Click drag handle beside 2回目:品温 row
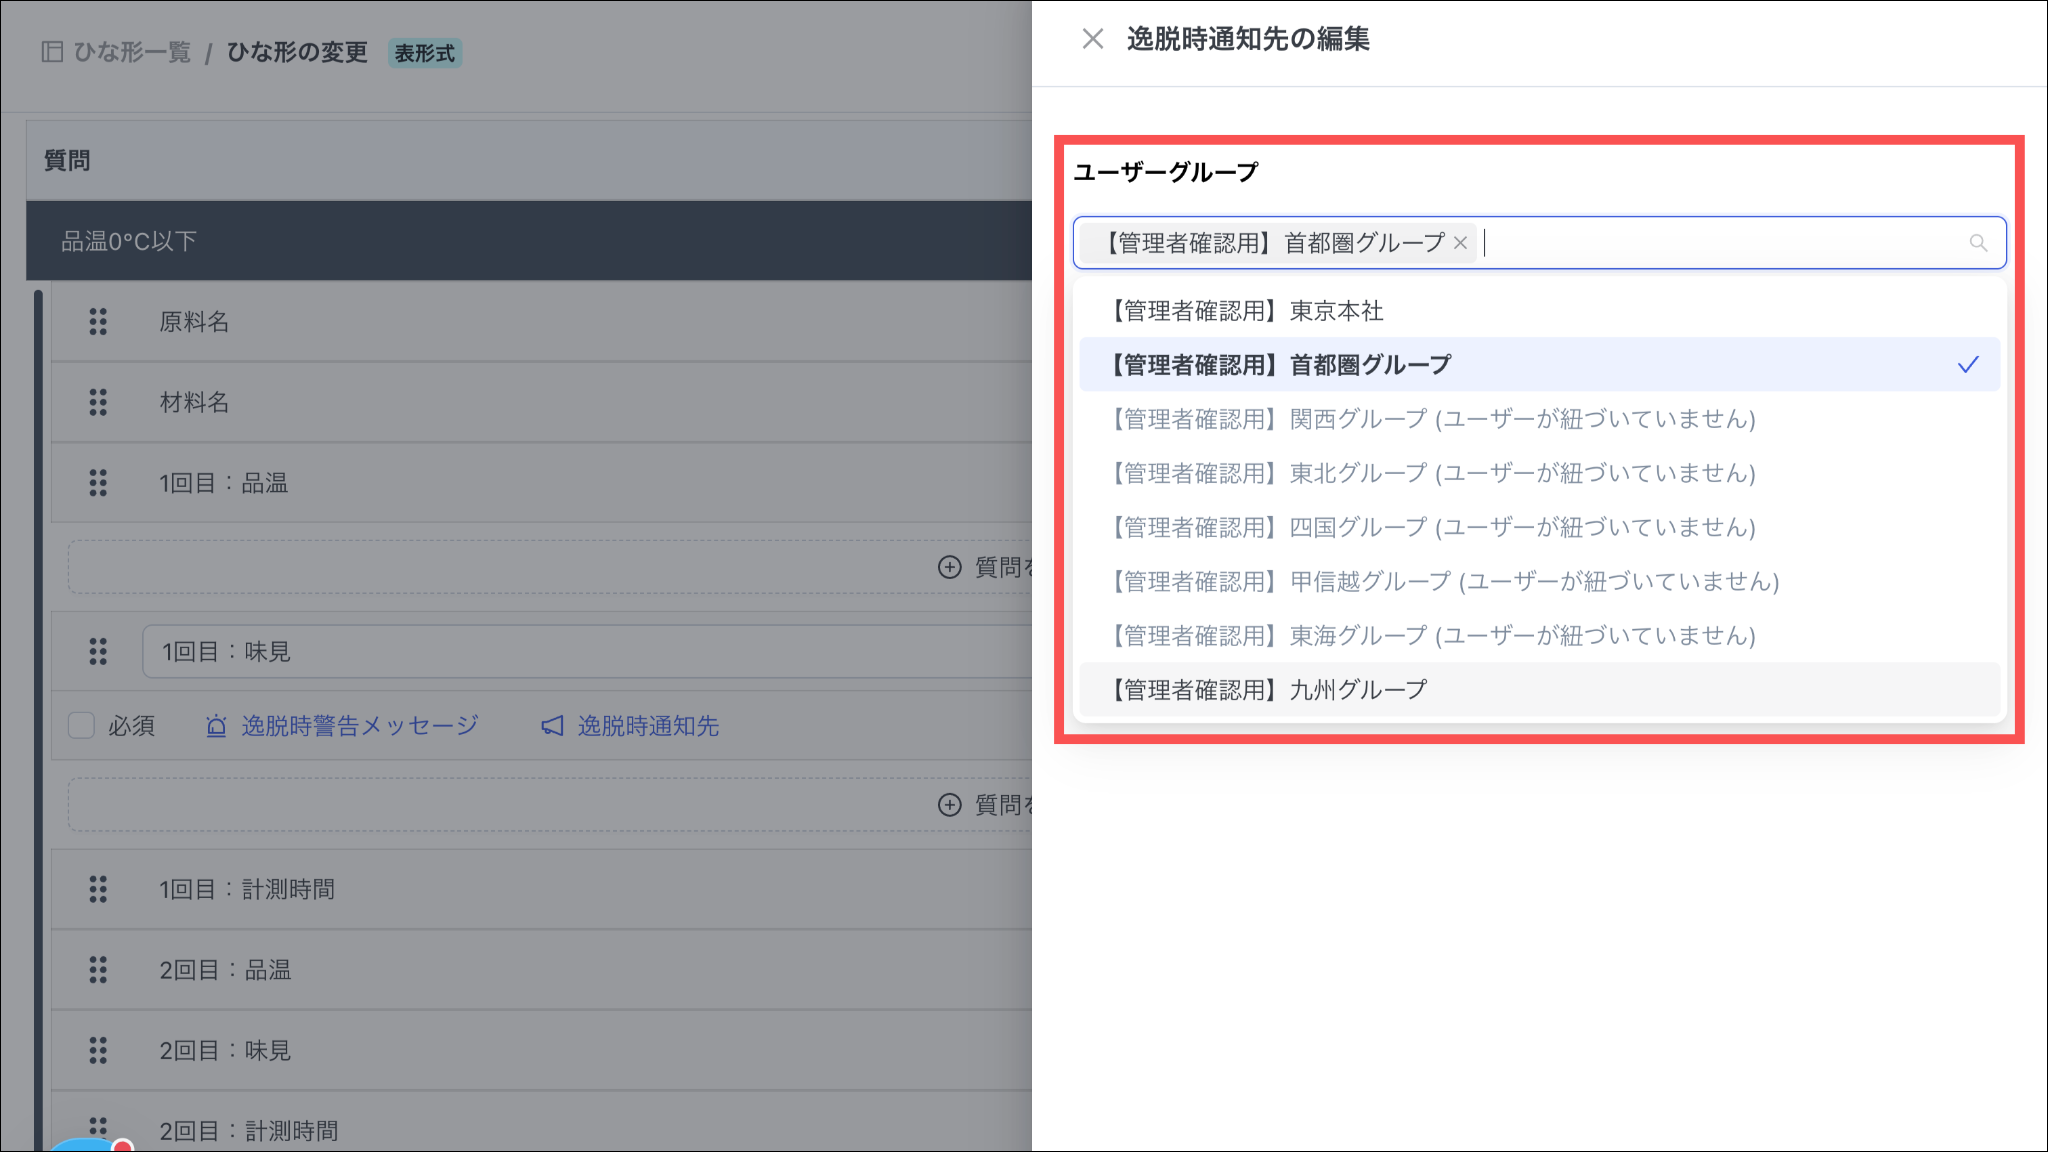 coord(98,969)
